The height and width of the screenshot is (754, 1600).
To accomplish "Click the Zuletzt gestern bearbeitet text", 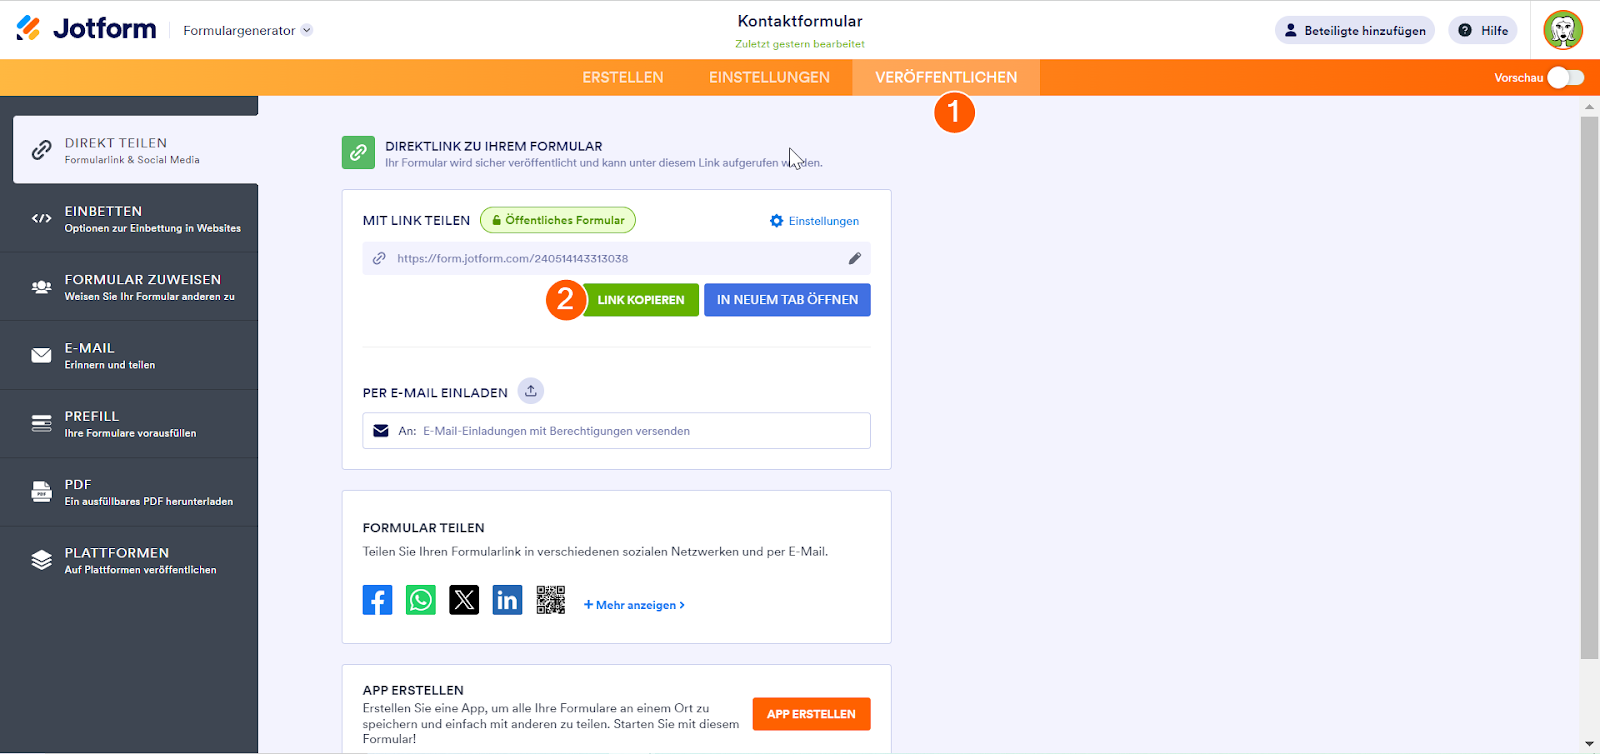I will 800,44.
